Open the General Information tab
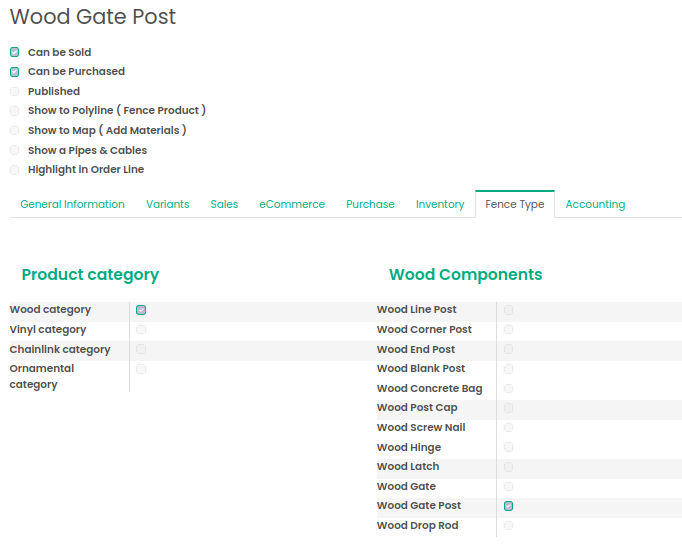The width and height of the screenshot is (682, 549). [72, 204]
